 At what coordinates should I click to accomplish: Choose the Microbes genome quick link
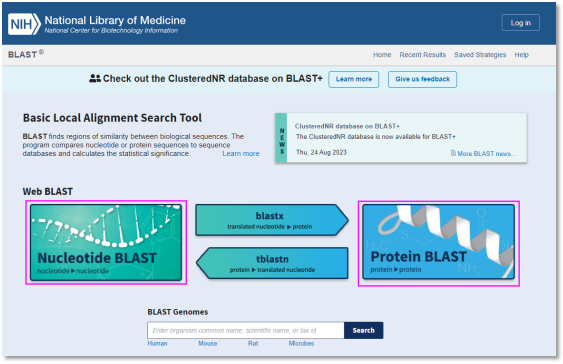[301, 344]
